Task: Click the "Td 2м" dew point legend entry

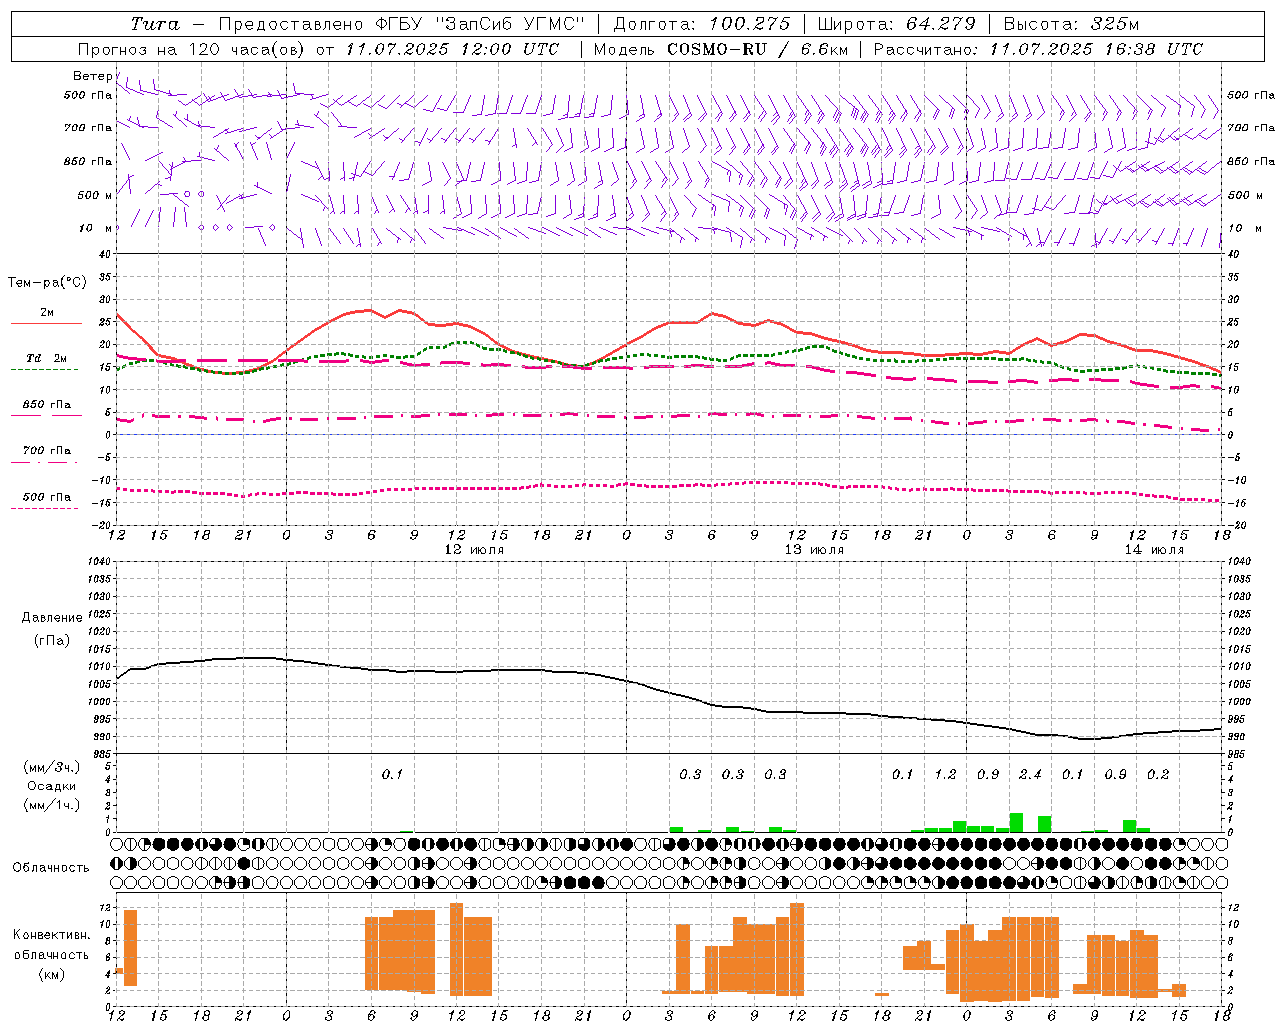Action: click(x=47, y=358)
